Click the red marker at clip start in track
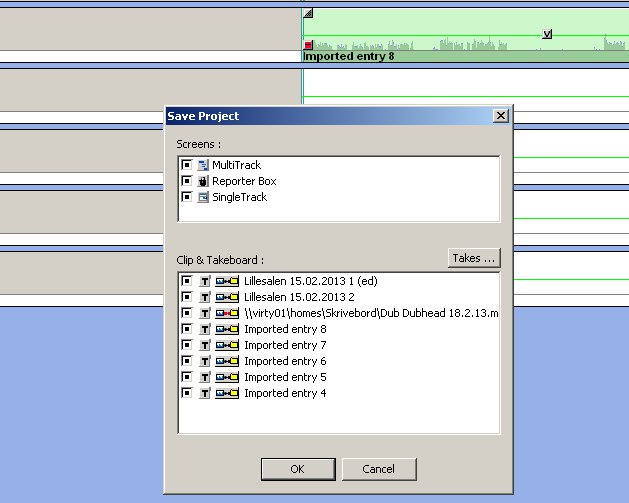 (308, 45)
